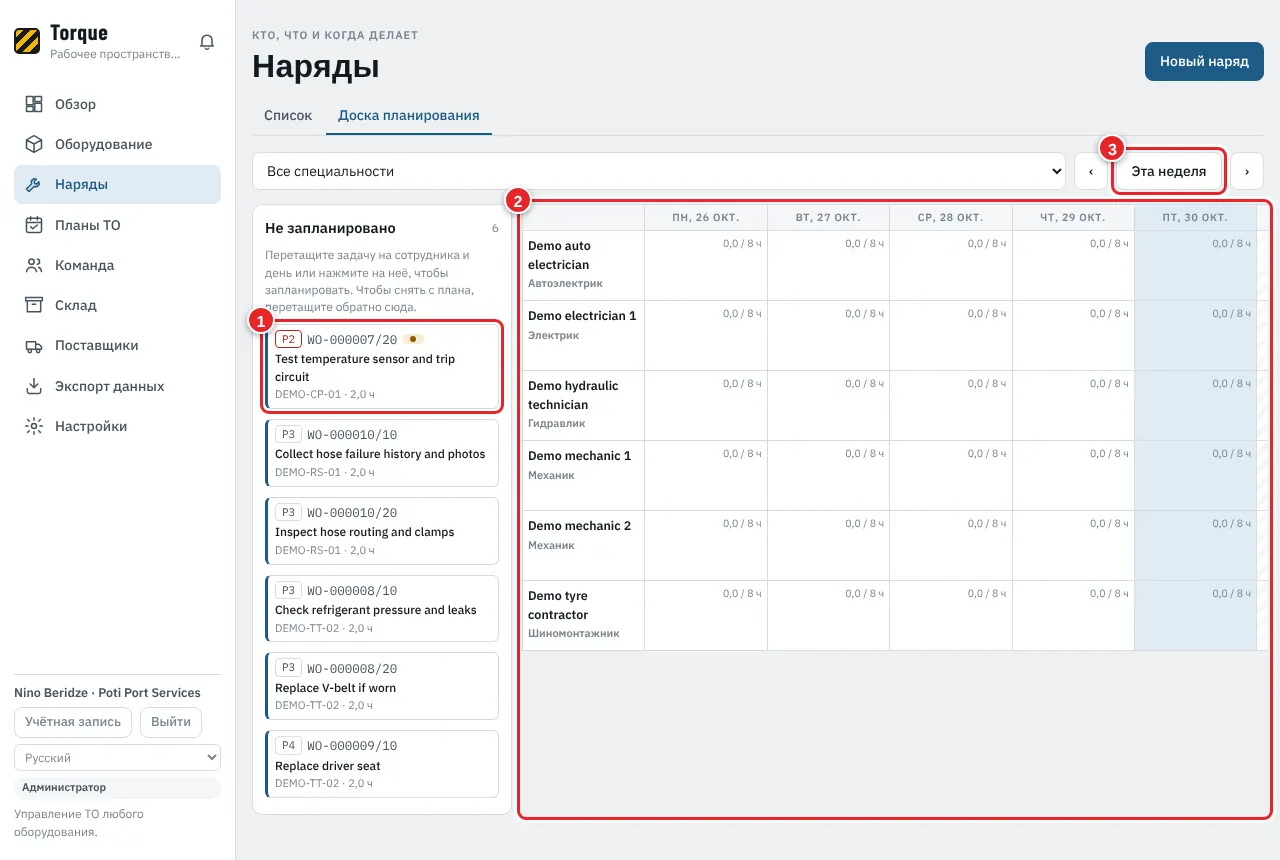The height and width of the screenshot is (860, 1280).
Task: Click the Оборудование cube icon
Action: click(34, 144)
